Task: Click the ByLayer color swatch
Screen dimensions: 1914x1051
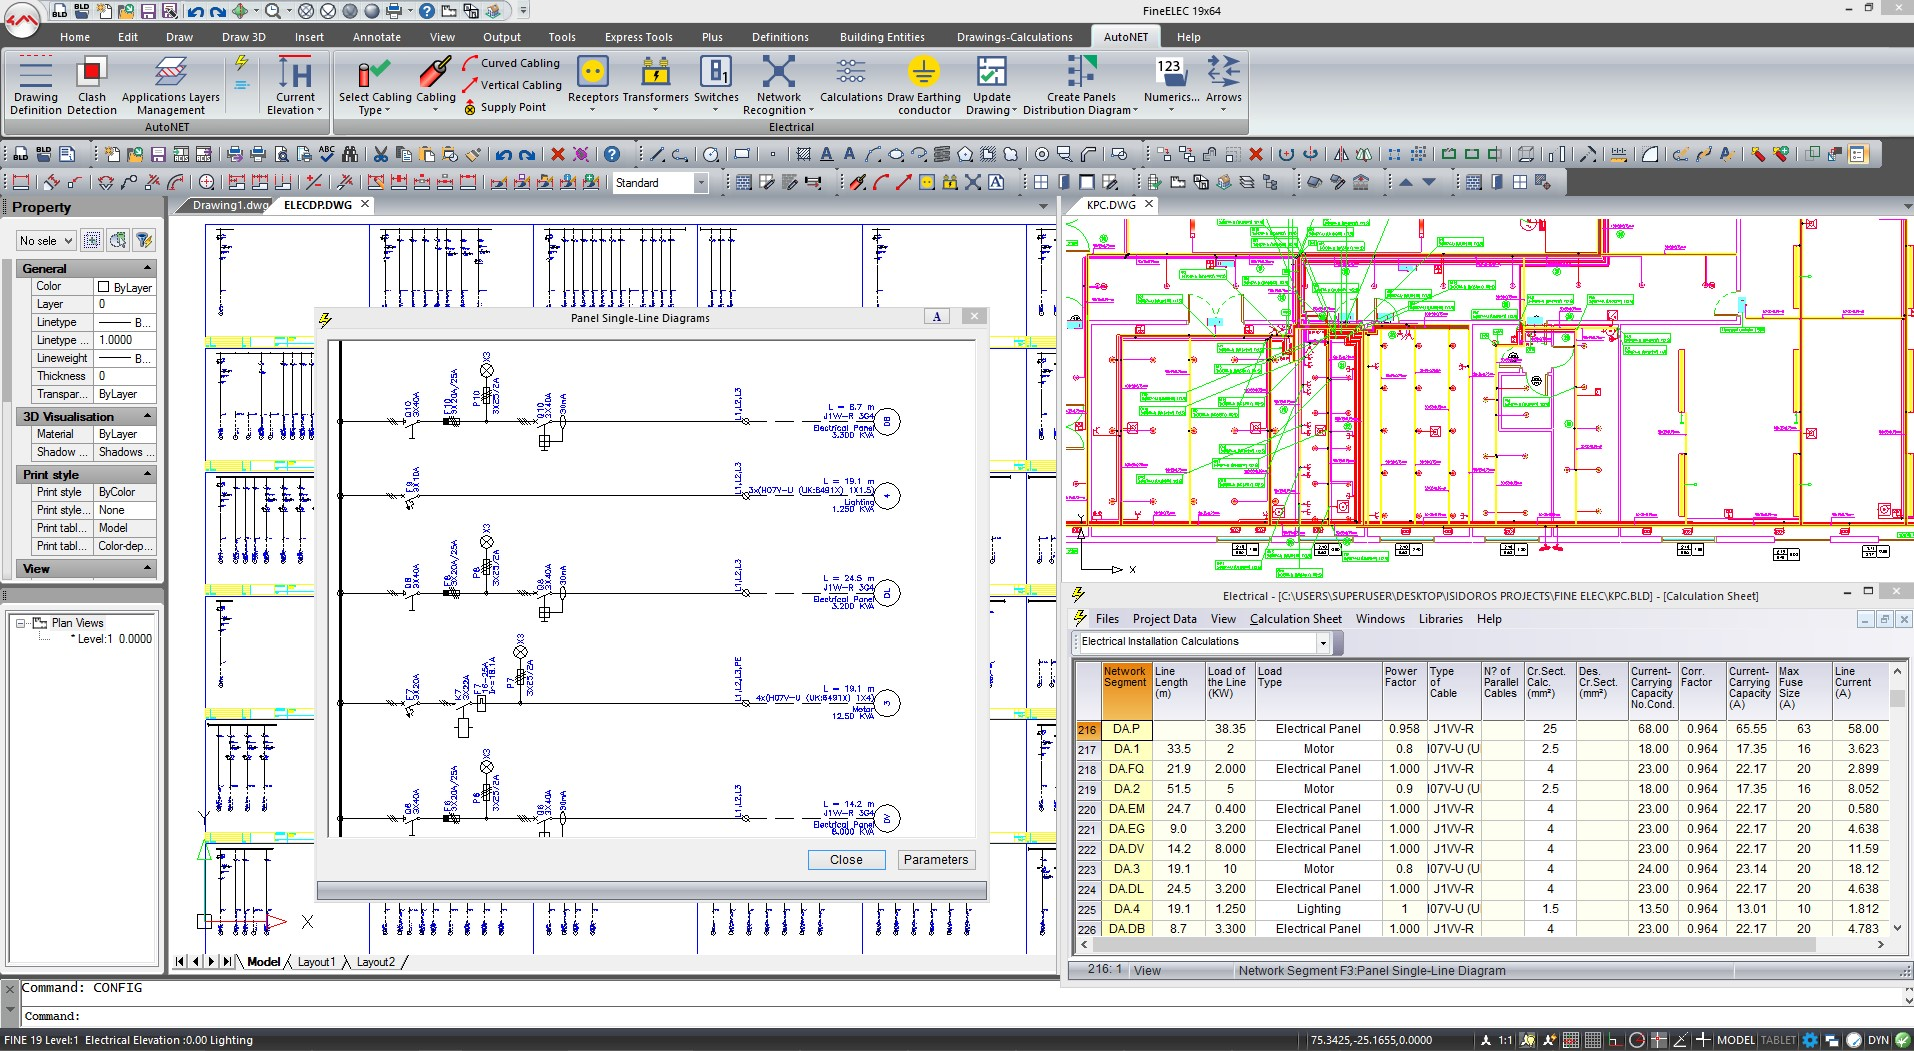Action: pos(104,287)
